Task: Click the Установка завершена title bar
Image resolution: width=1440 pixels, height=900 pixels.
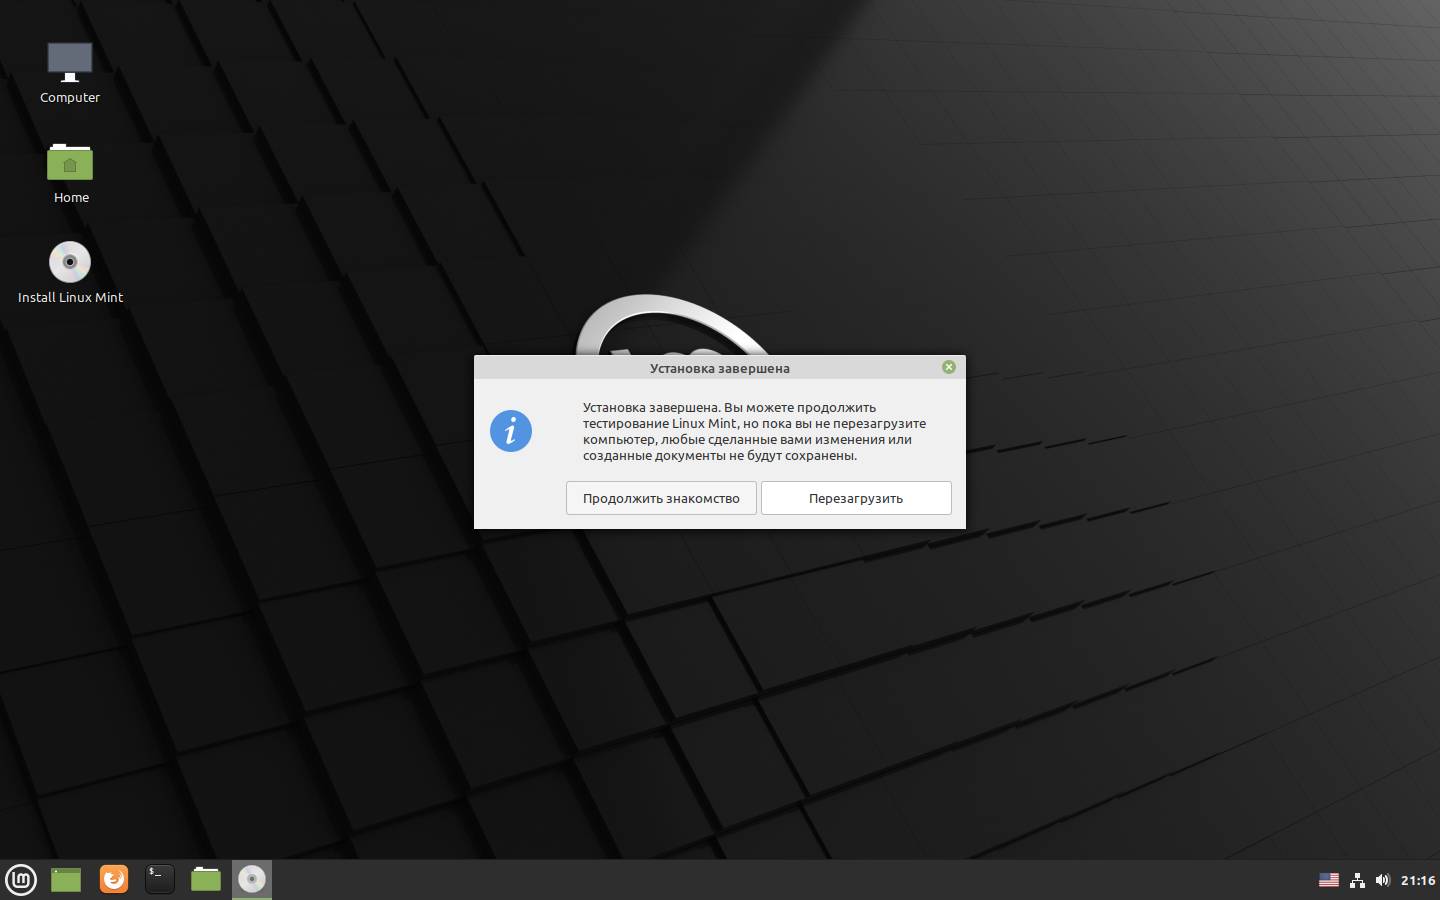Action: [x=719, y=368]
